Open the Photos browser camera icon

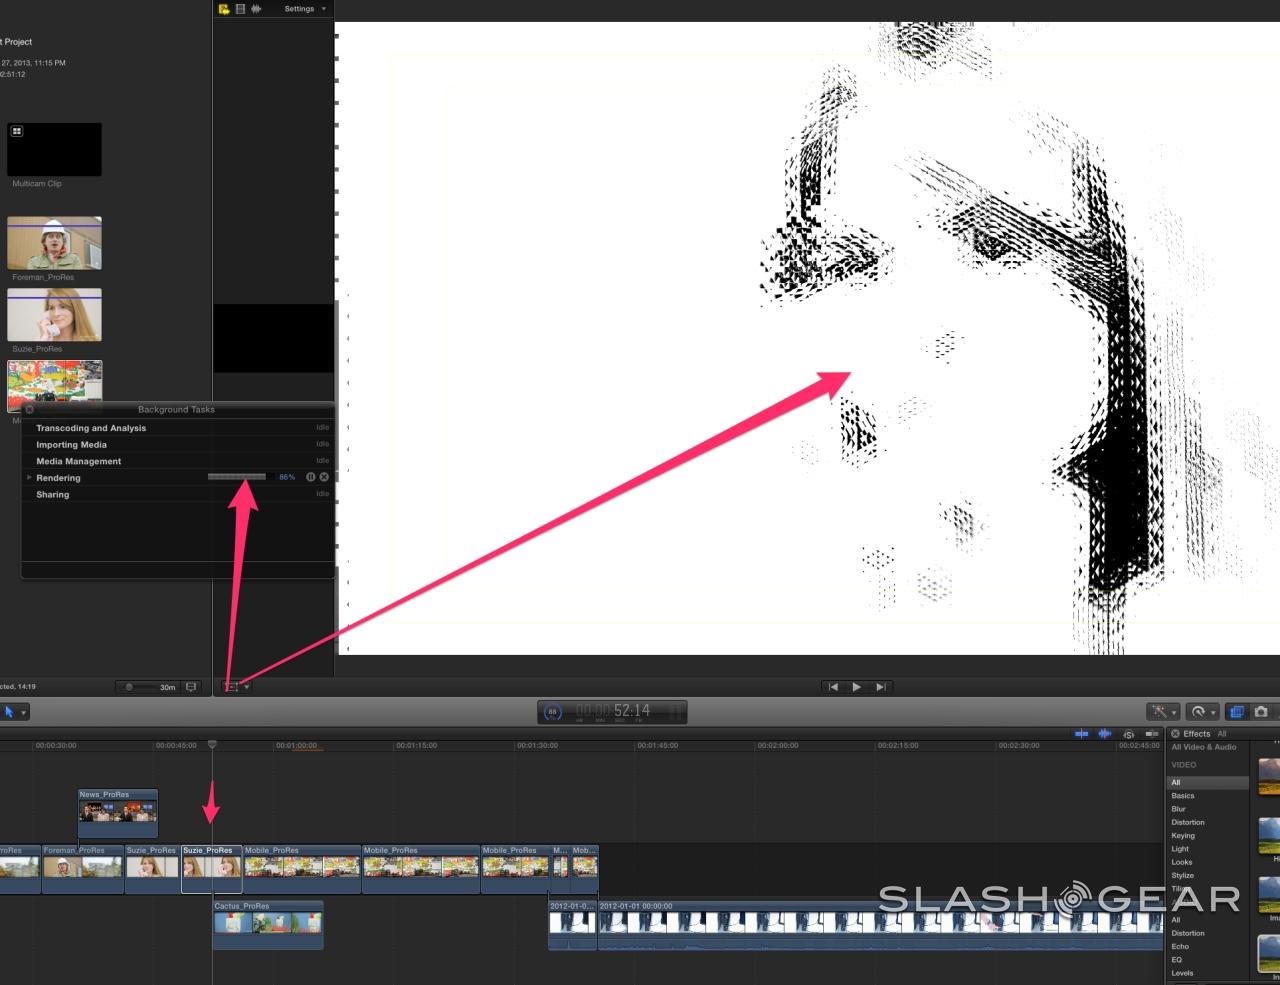(x=1261, y=712)
